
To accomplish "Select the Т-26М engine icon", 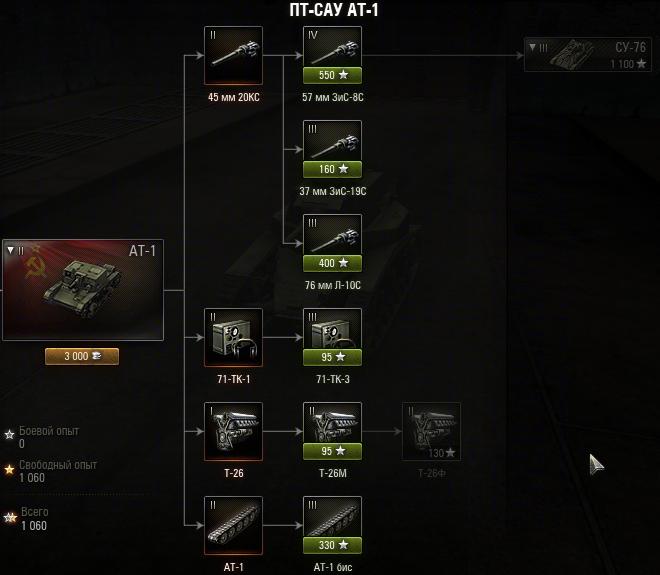I will point(332,423).
